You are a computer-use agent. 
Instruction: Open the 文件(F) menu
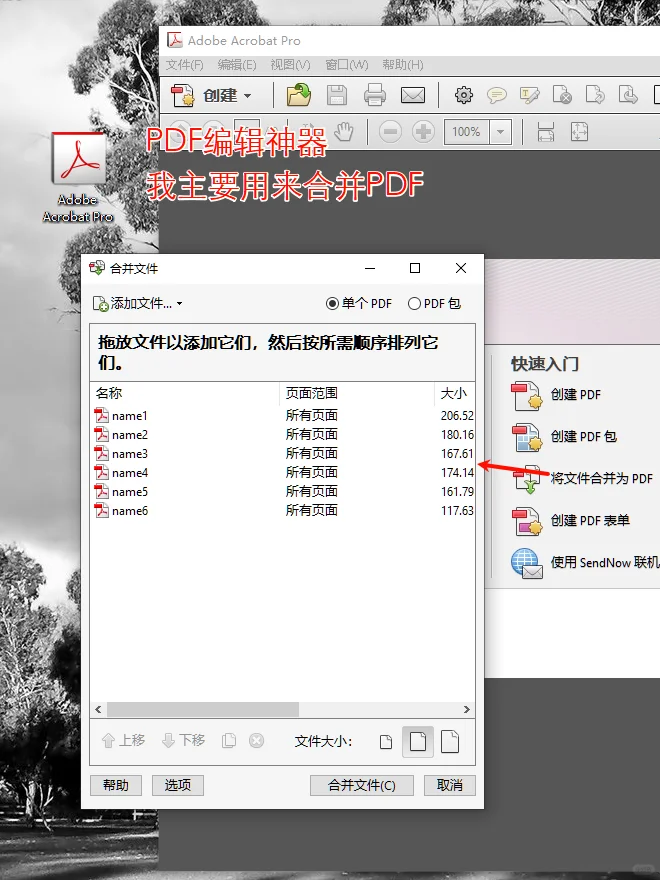184,65
